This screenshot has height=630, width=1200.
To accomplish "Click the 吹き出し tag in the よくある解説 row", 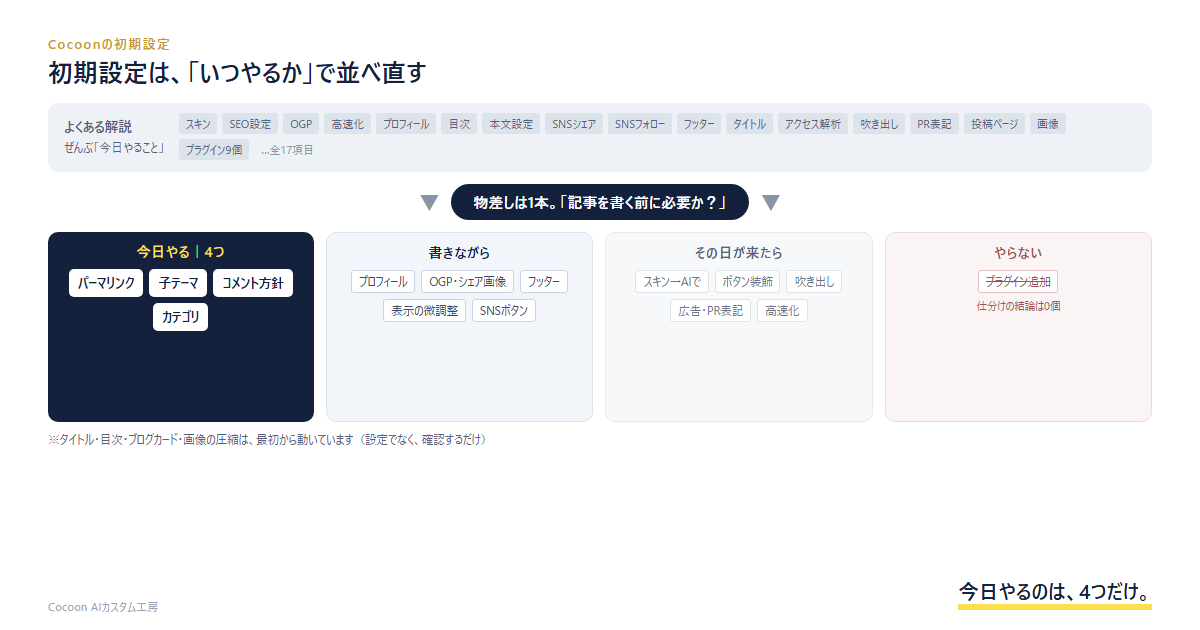I will (x=879, y=124).
